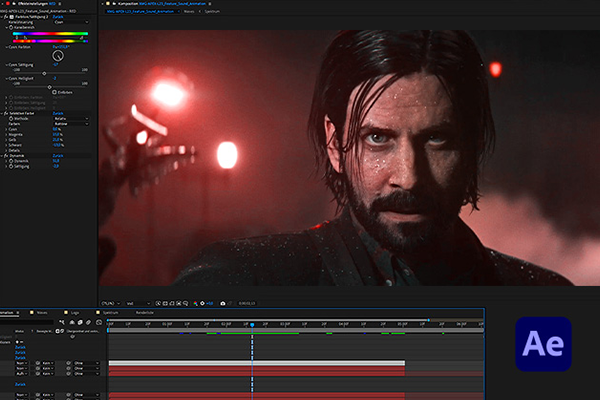Enable the Einfärben checkbox
600x400 pixels.
pos(54,92)
